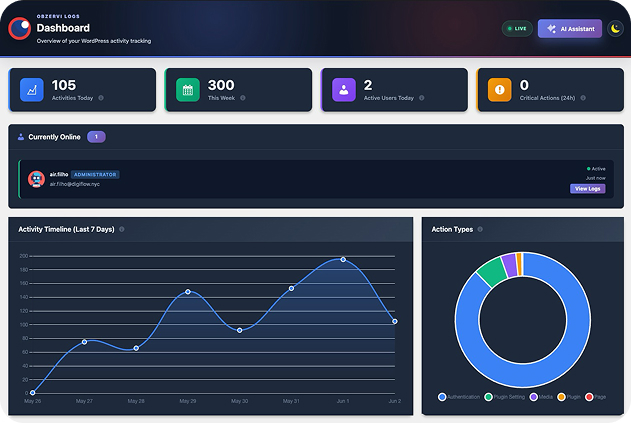Screen dimensions: 631x423
Task: Show info tooltip for Activities Today
Action: click(x=101, y=98)
